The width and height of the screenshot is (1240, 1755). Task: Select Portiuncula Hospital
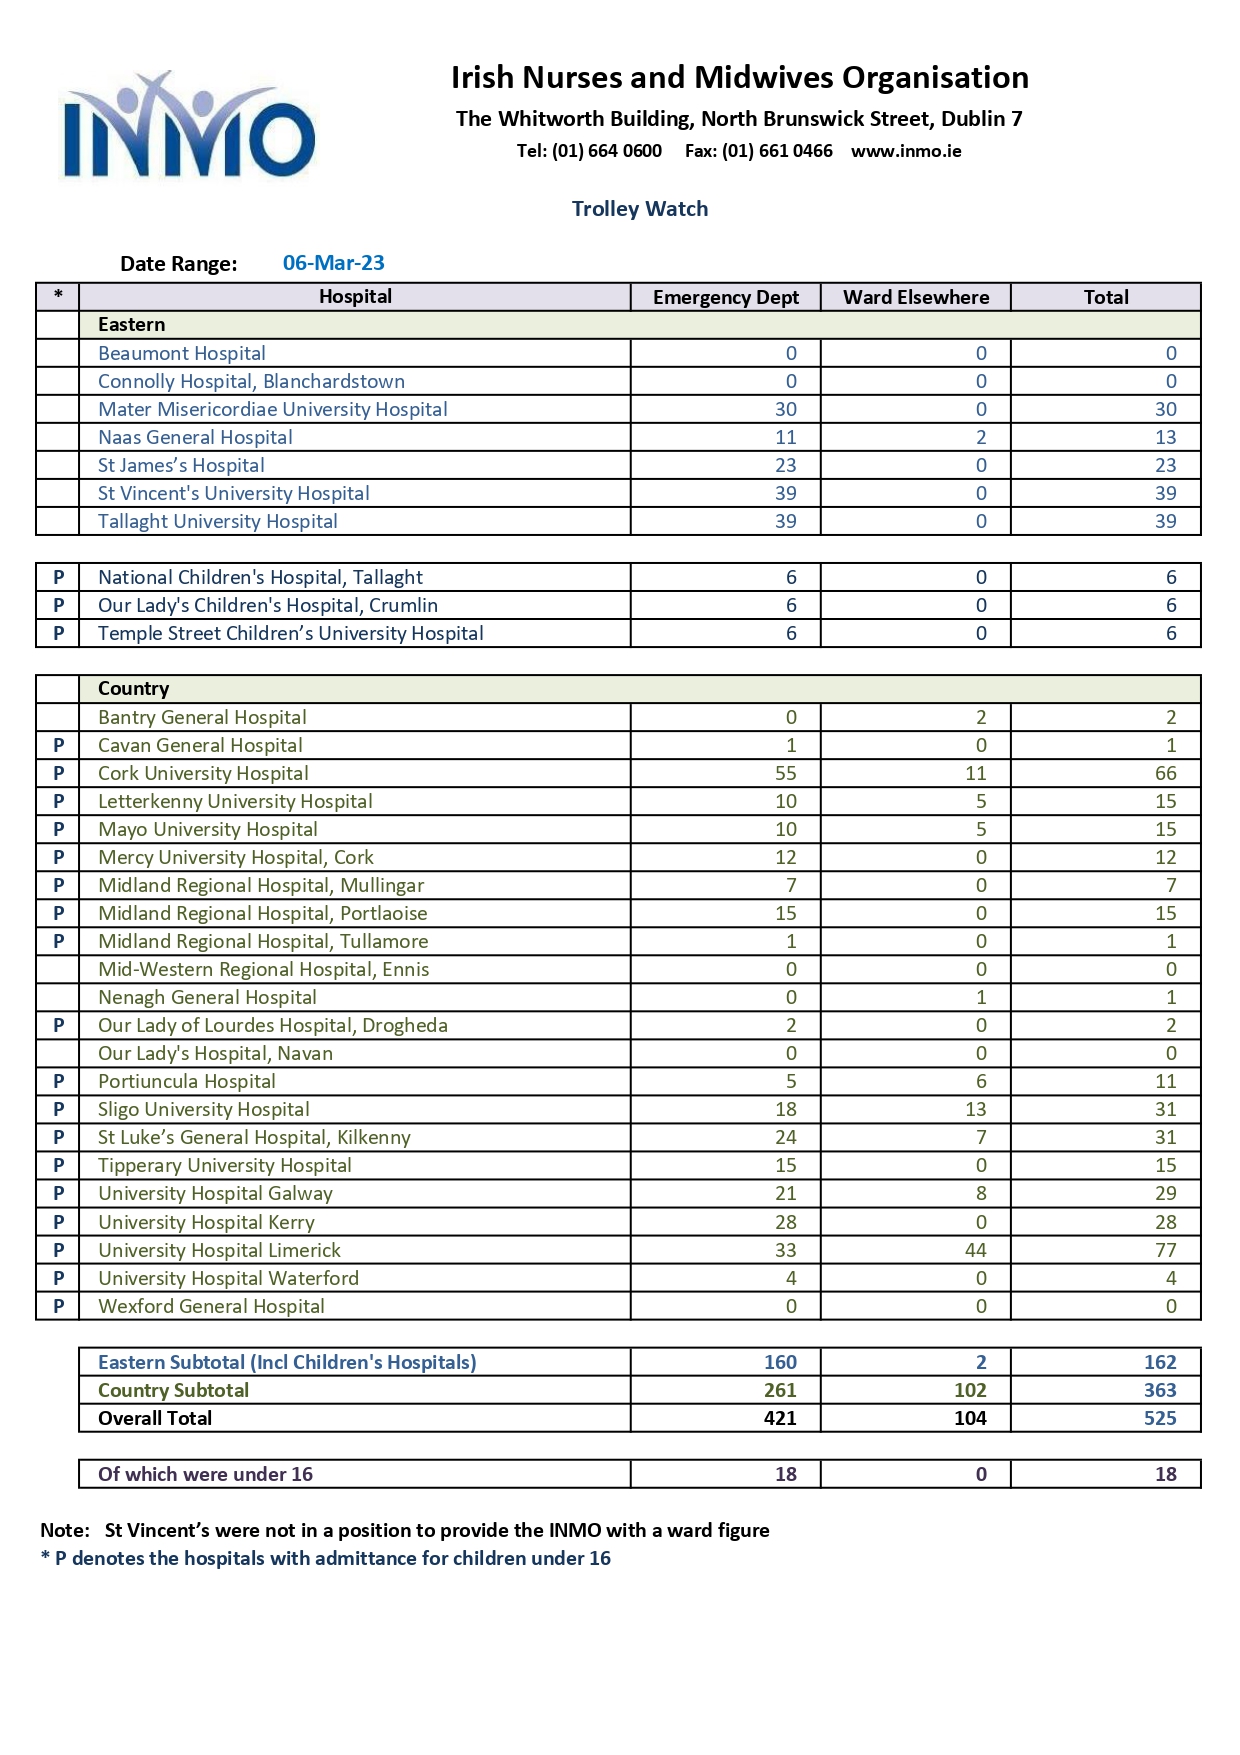(187, 1081)
